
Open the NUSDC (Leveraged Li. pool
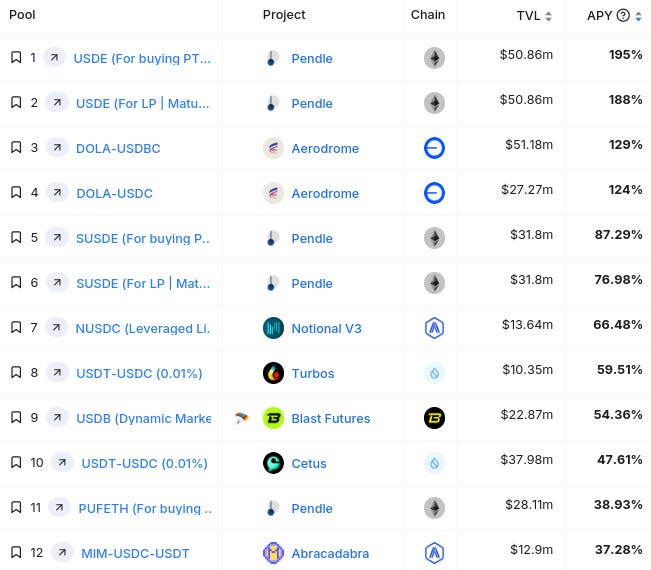click(x=142, y=328)
